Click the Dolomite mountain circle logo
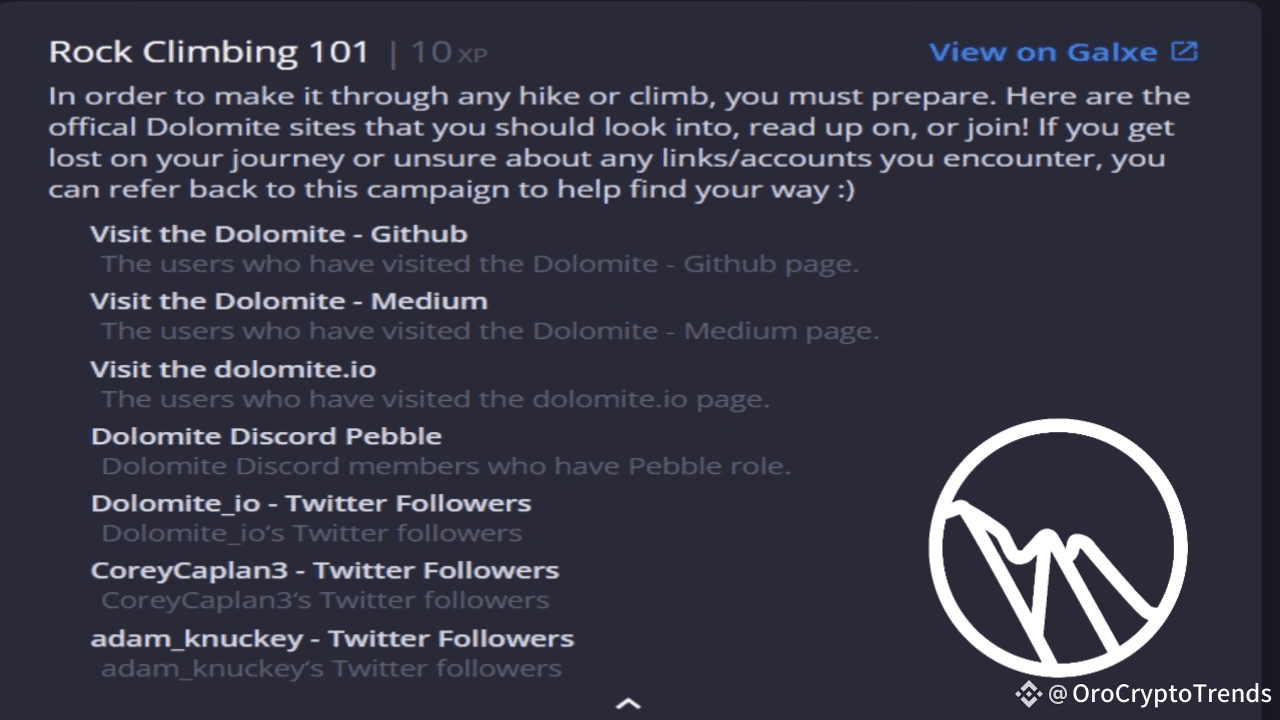The width and height of the screenshot is (1280, 720). click(1058, 548)
